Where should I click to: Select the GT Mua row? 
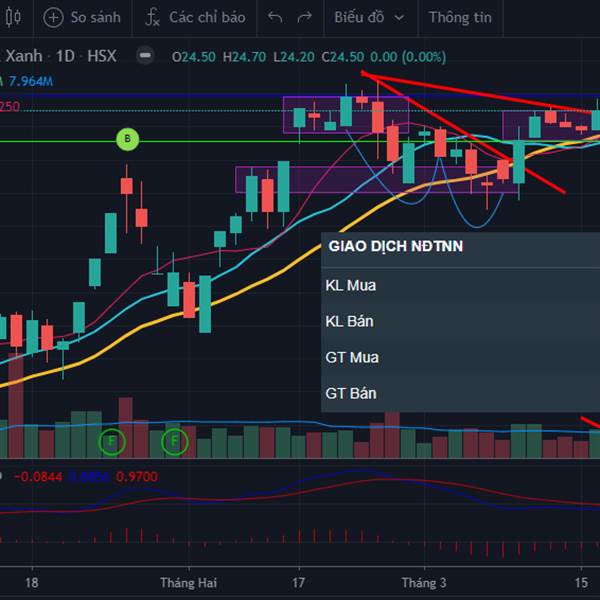point(461,357)
